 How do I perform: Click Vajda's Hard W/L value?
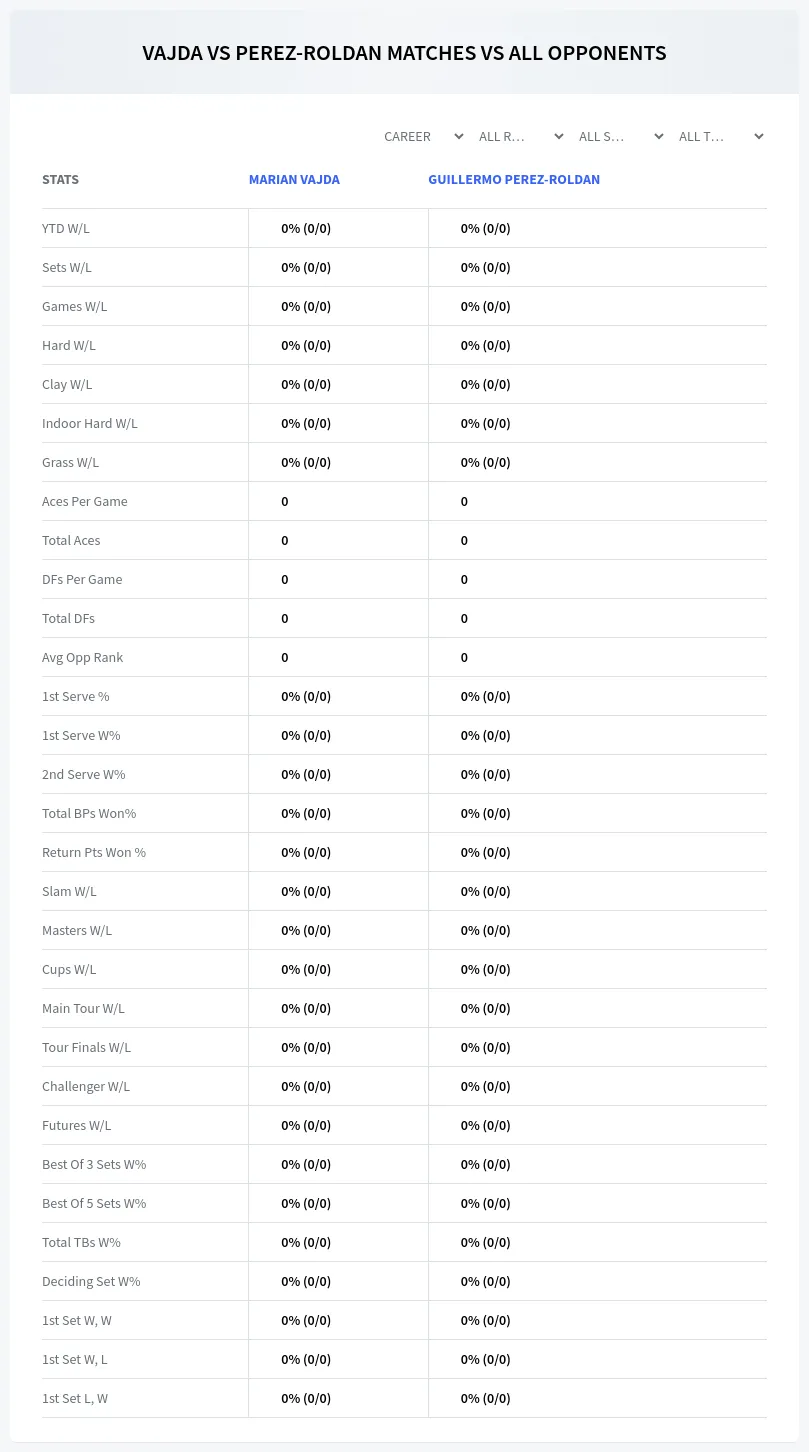[306, 345]
